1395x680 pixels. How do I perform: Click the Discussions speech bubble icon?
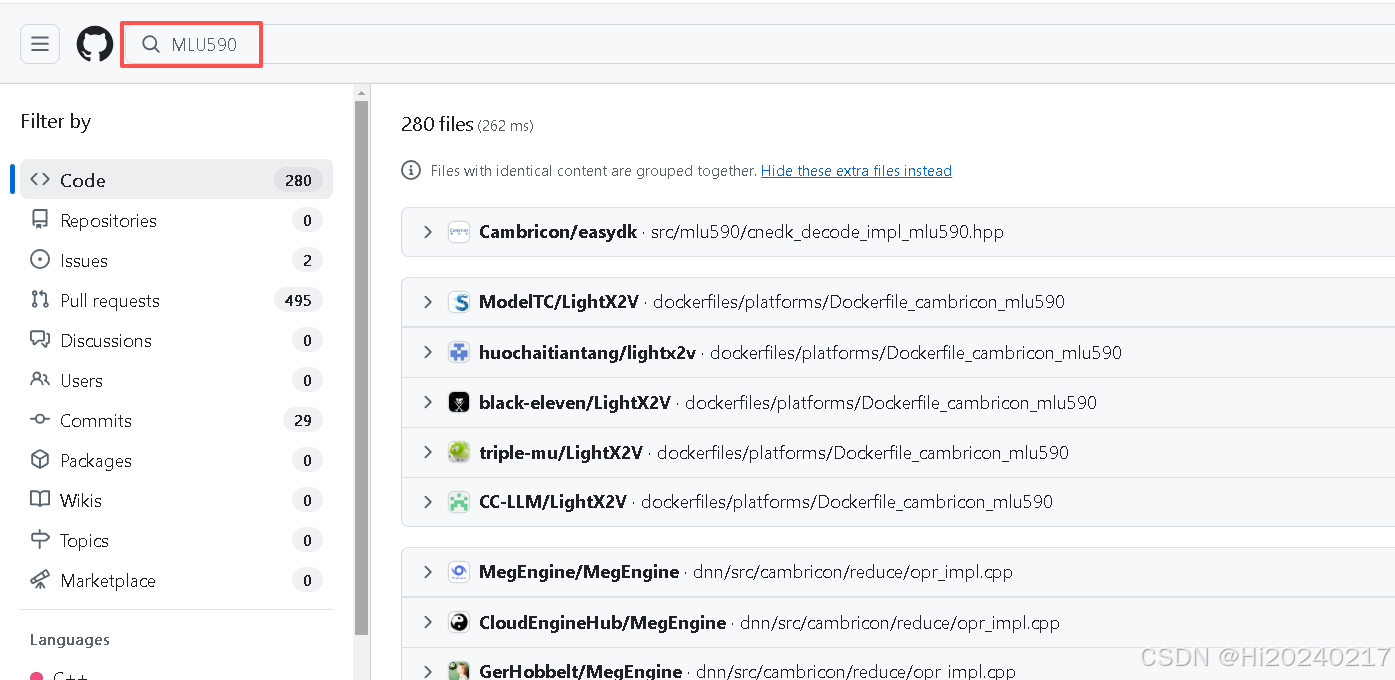[x=40, y=340]
